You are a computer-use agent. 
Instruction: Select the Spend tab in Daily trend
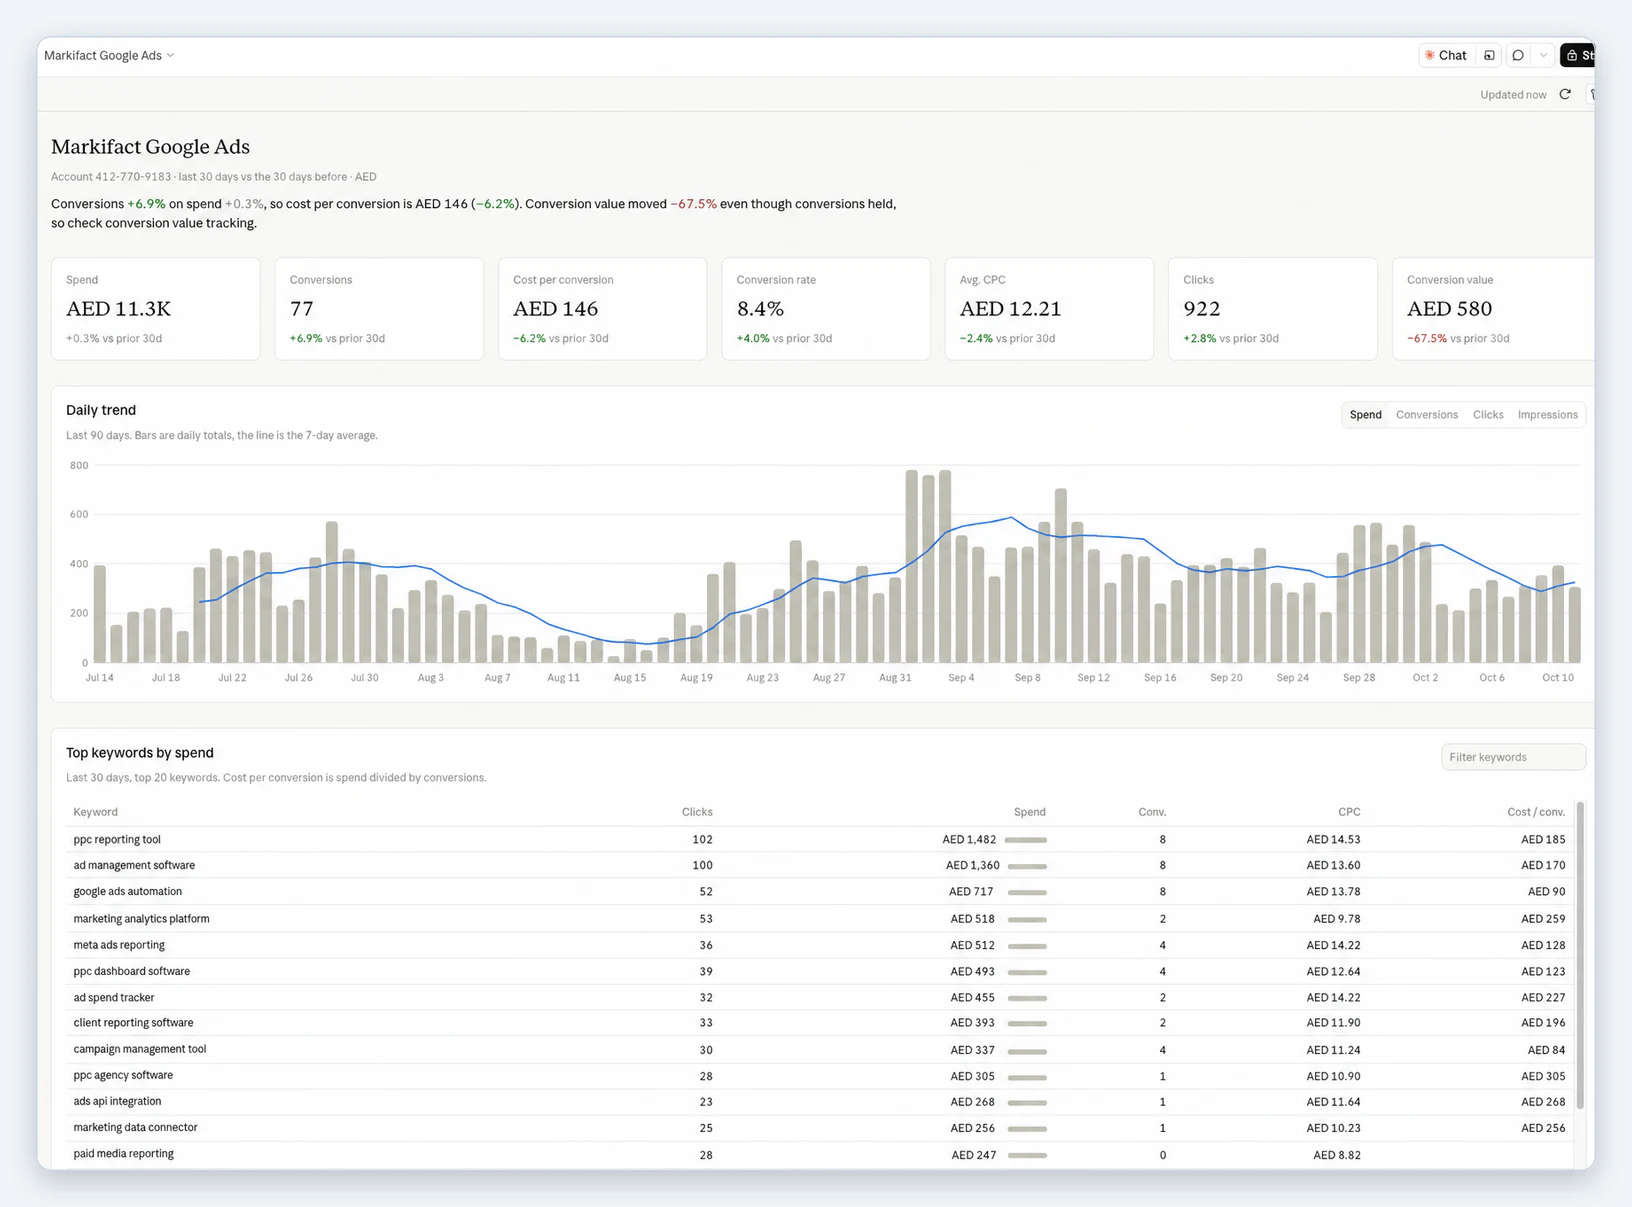tap(1365, 414)
